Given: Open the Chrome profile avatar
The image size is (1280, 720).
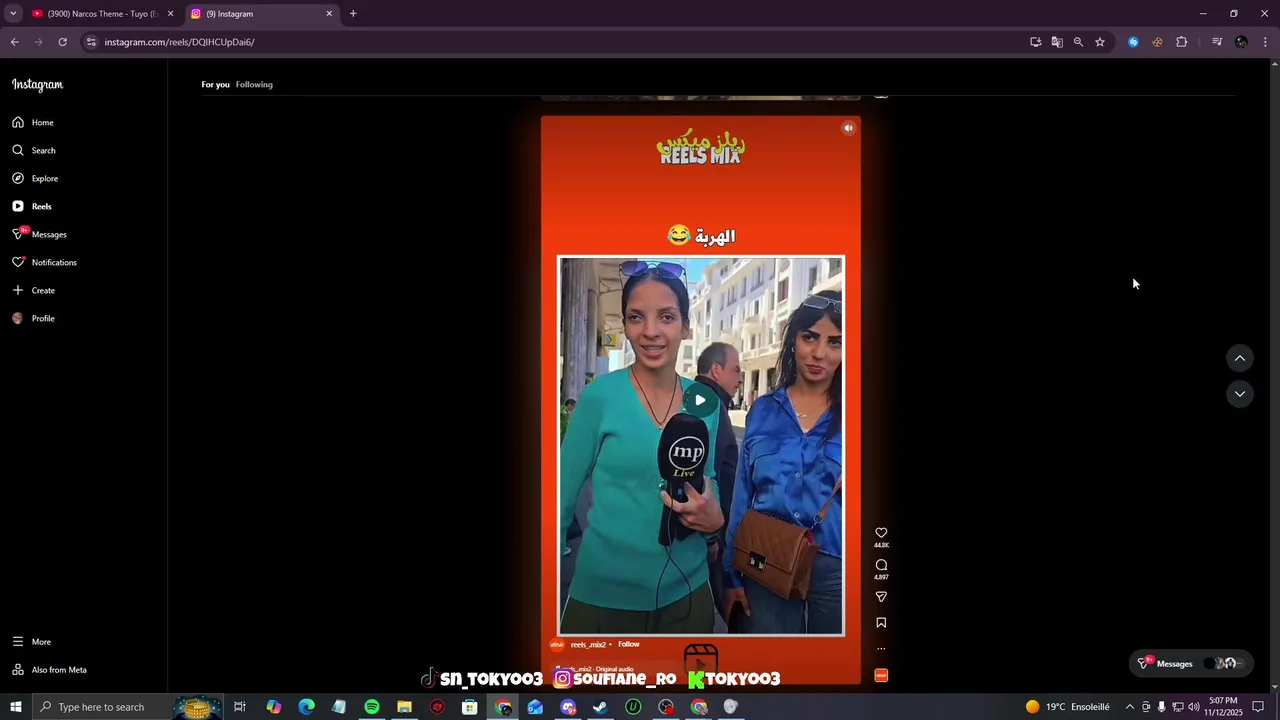Looking at the screenshot, I should (x=1241, y=42).
